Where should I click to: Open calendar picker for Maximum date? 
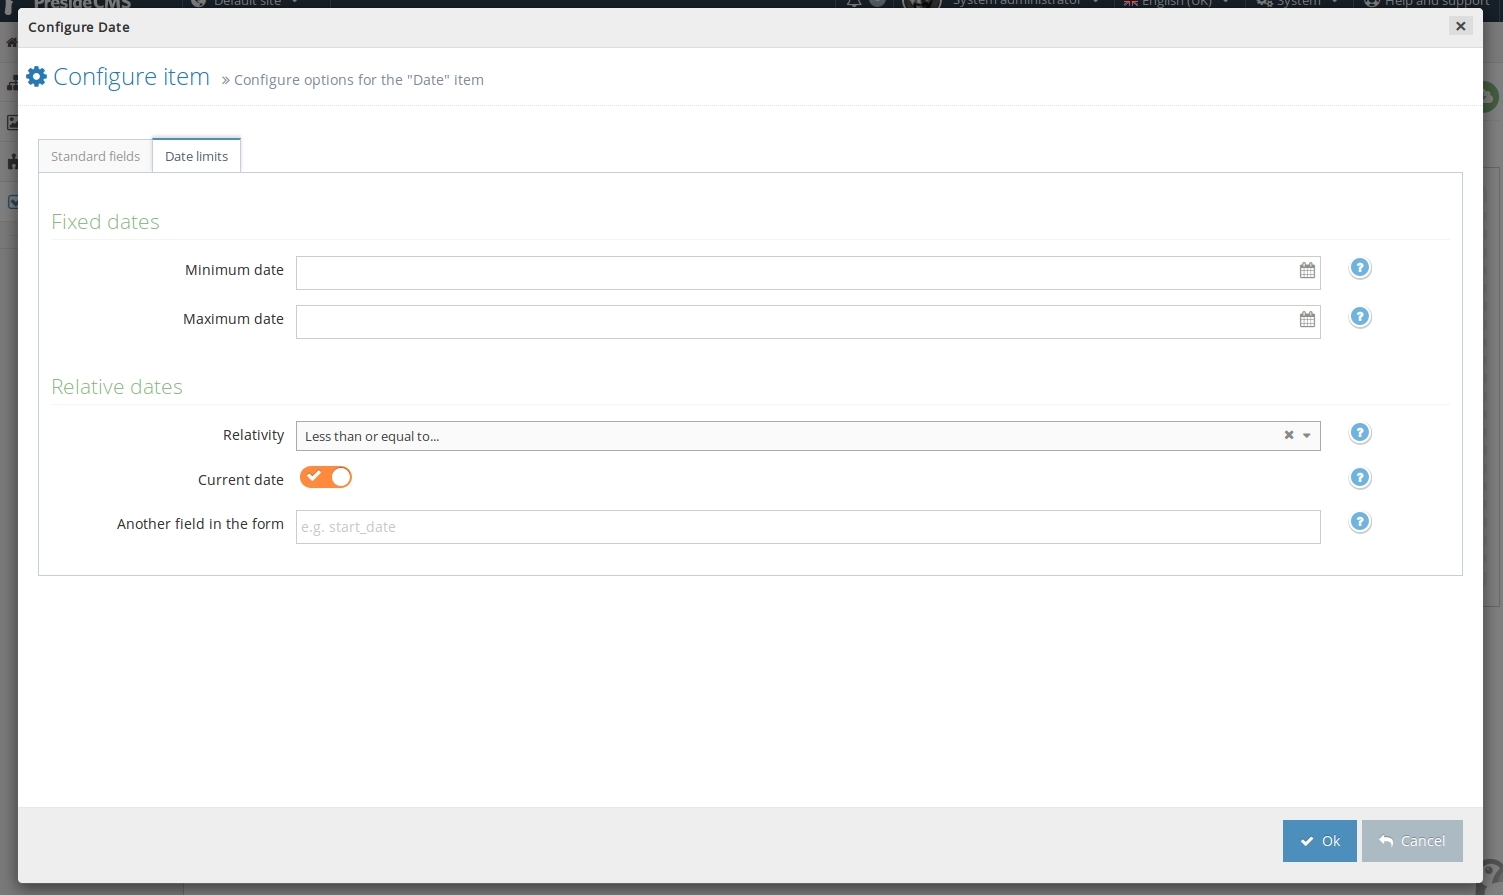pos(1307,320)
